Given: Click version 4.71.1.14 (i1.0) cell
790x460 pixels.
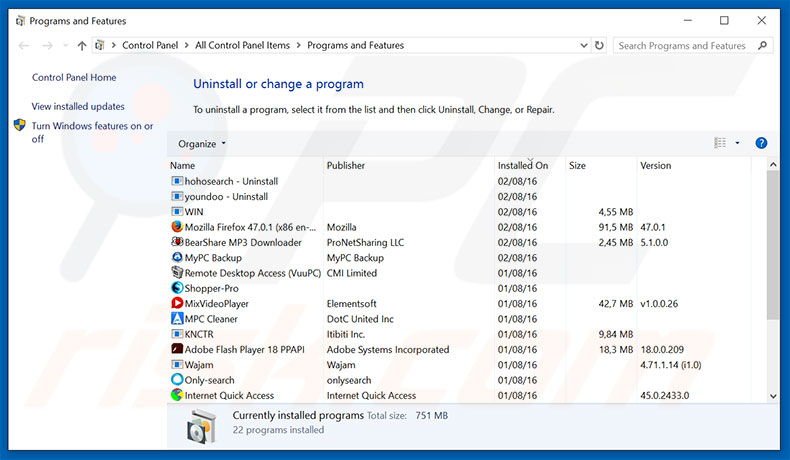Looking at the screenshot, I should click(x=671, y=365).
